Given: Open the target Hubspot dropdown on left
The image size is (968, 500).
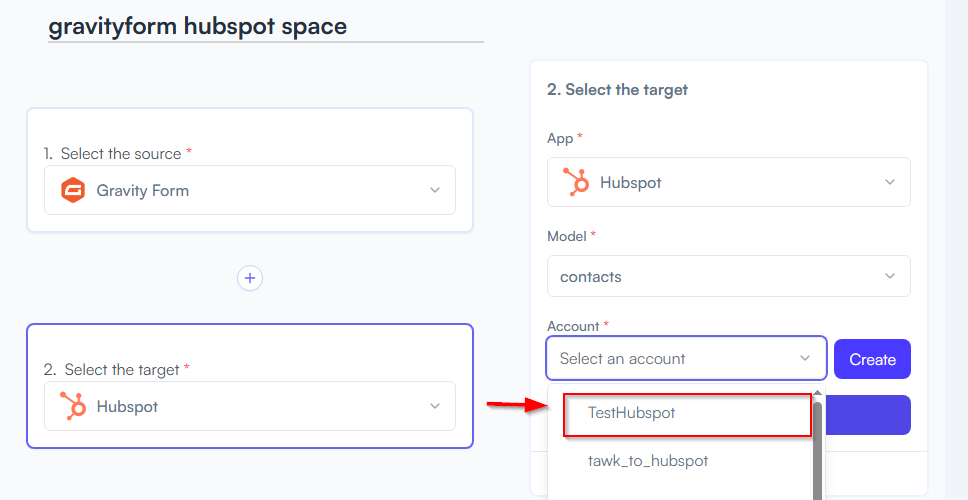Looking at the screenshot, I should tap(250, 406).
